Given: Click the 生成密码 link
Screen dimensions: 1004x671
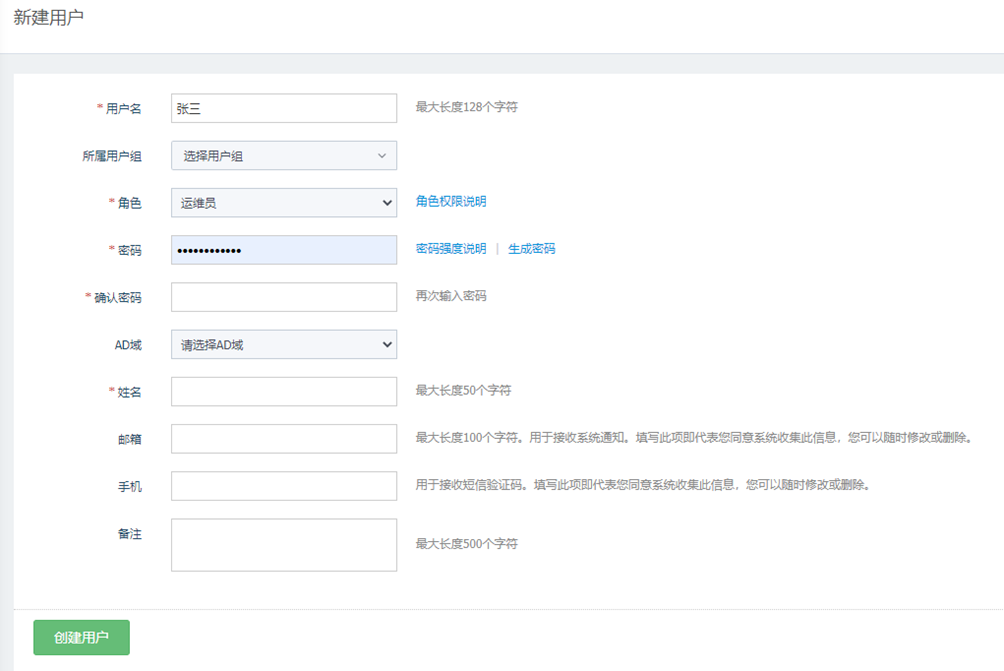Looking at the screenshot, I should pos(531,249).
